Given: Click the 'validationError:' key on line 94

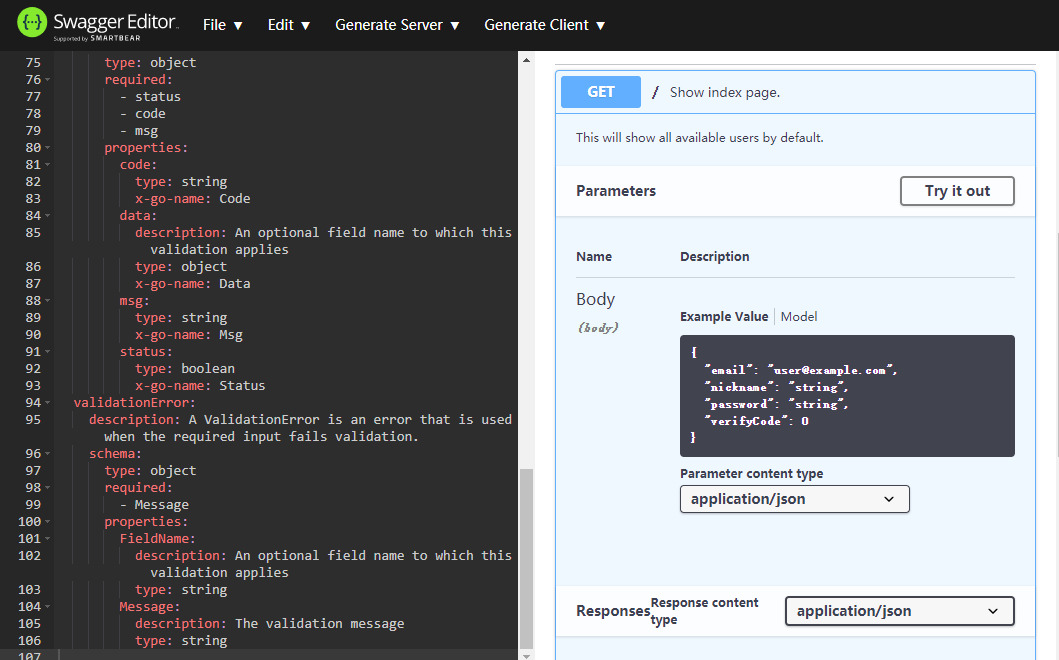Looking at the screenshot, I should point(134,403).
